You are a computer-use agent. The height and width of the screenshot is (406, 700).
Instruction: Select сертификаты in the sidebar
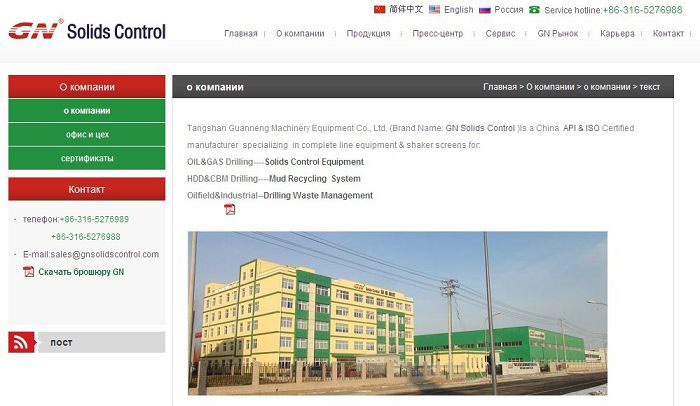point(87,158)
